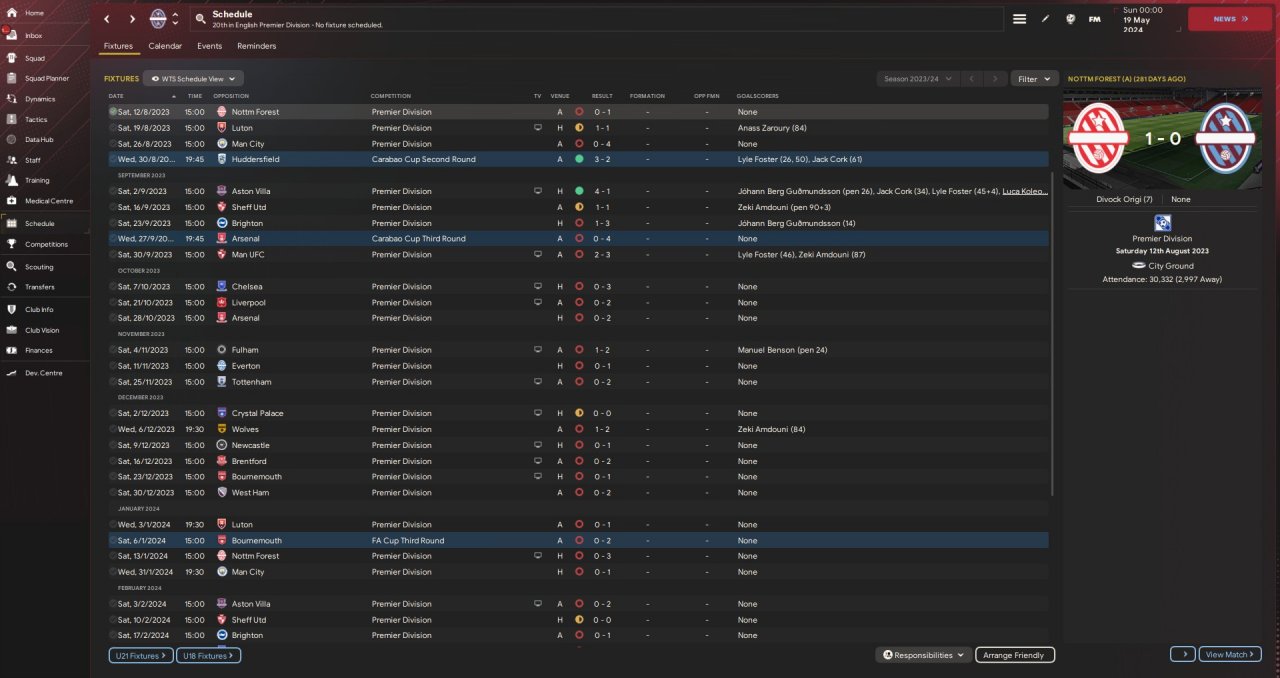Open the Staff sidebar icon
1280x678 pixels.
pos(11,160)
